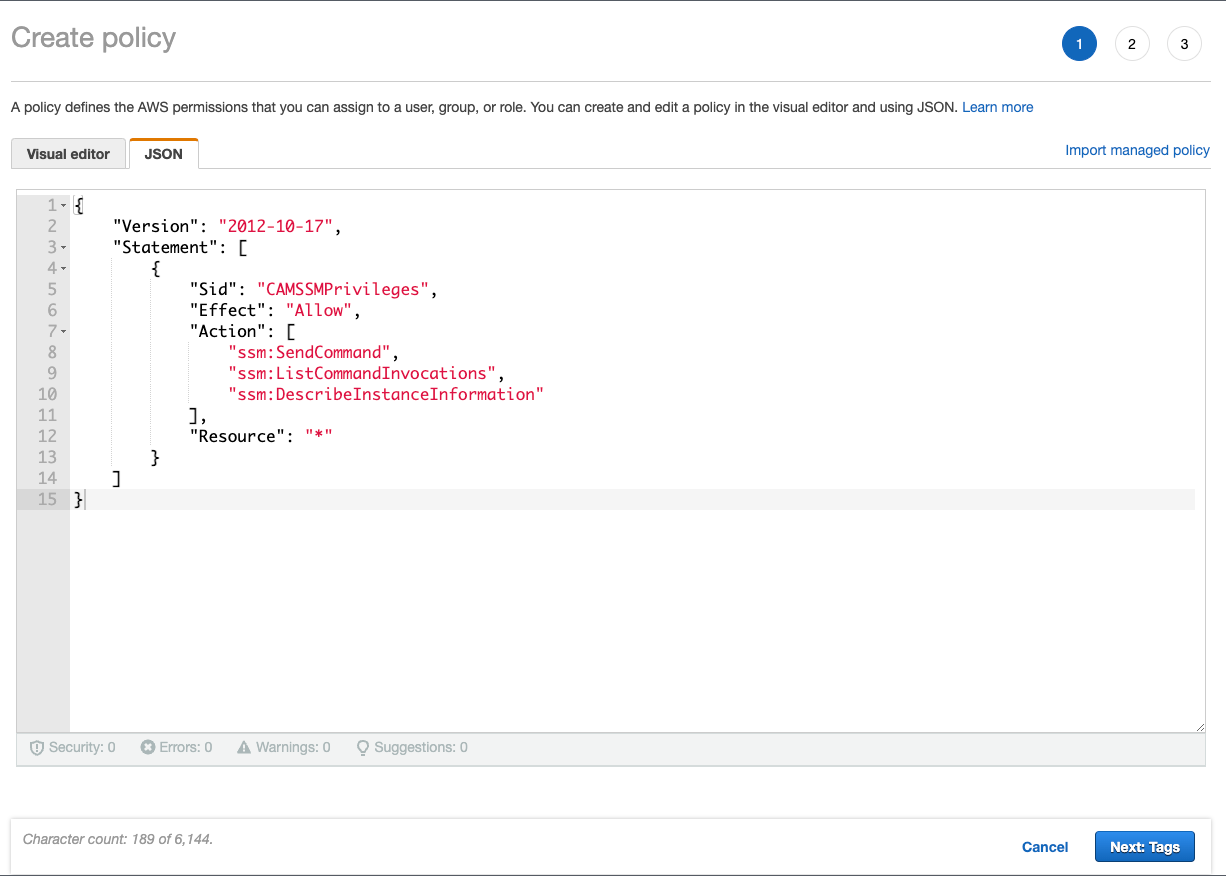The height and width of the screenshot is (876, 1226).
Task: Go to step 3 indicator
Action: [x=1184, y=44]
